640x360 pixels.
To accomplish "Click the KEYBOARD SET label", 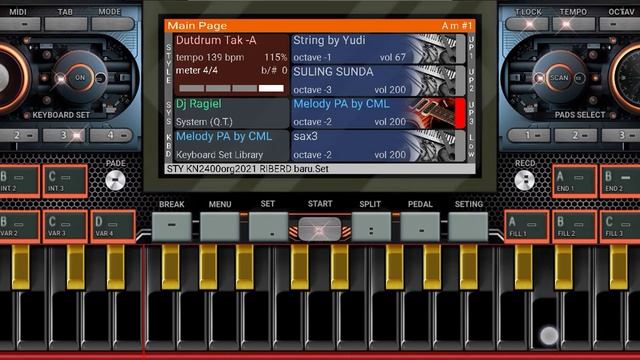I will tap(61, 115).
